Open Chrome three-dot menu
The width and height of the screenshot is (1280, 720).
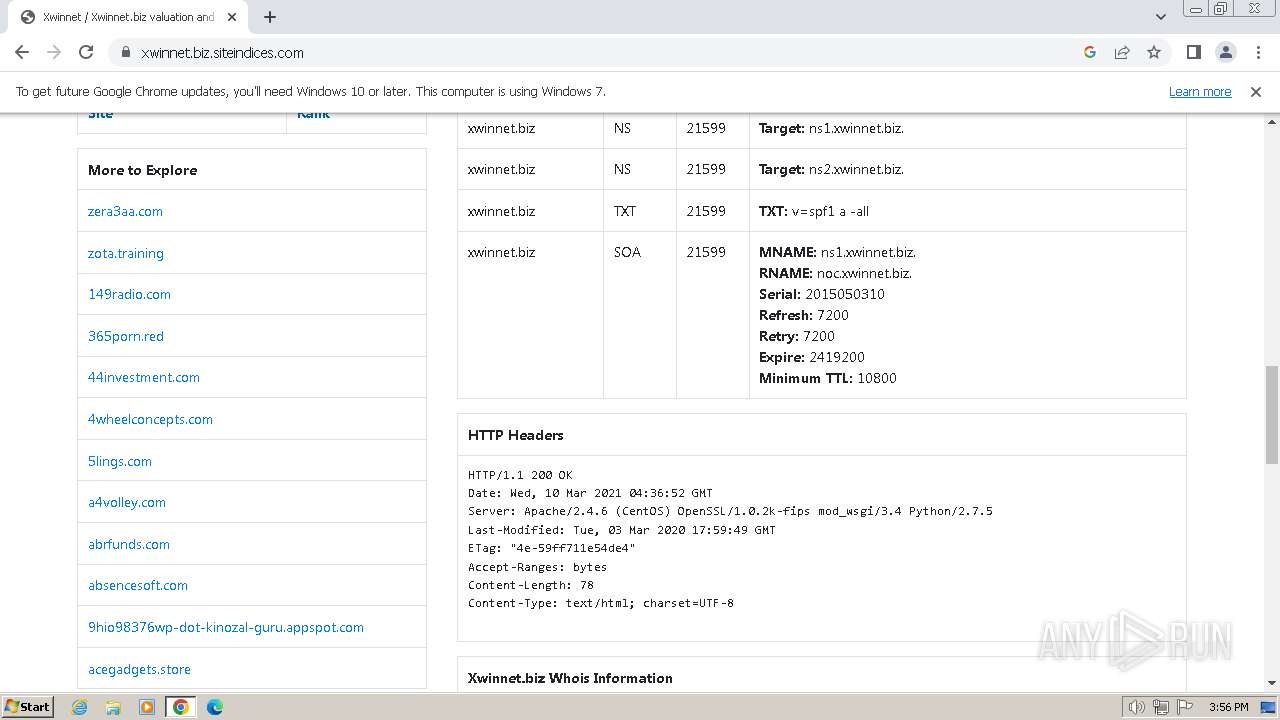pyautogui.click(x=1257, y=52)
